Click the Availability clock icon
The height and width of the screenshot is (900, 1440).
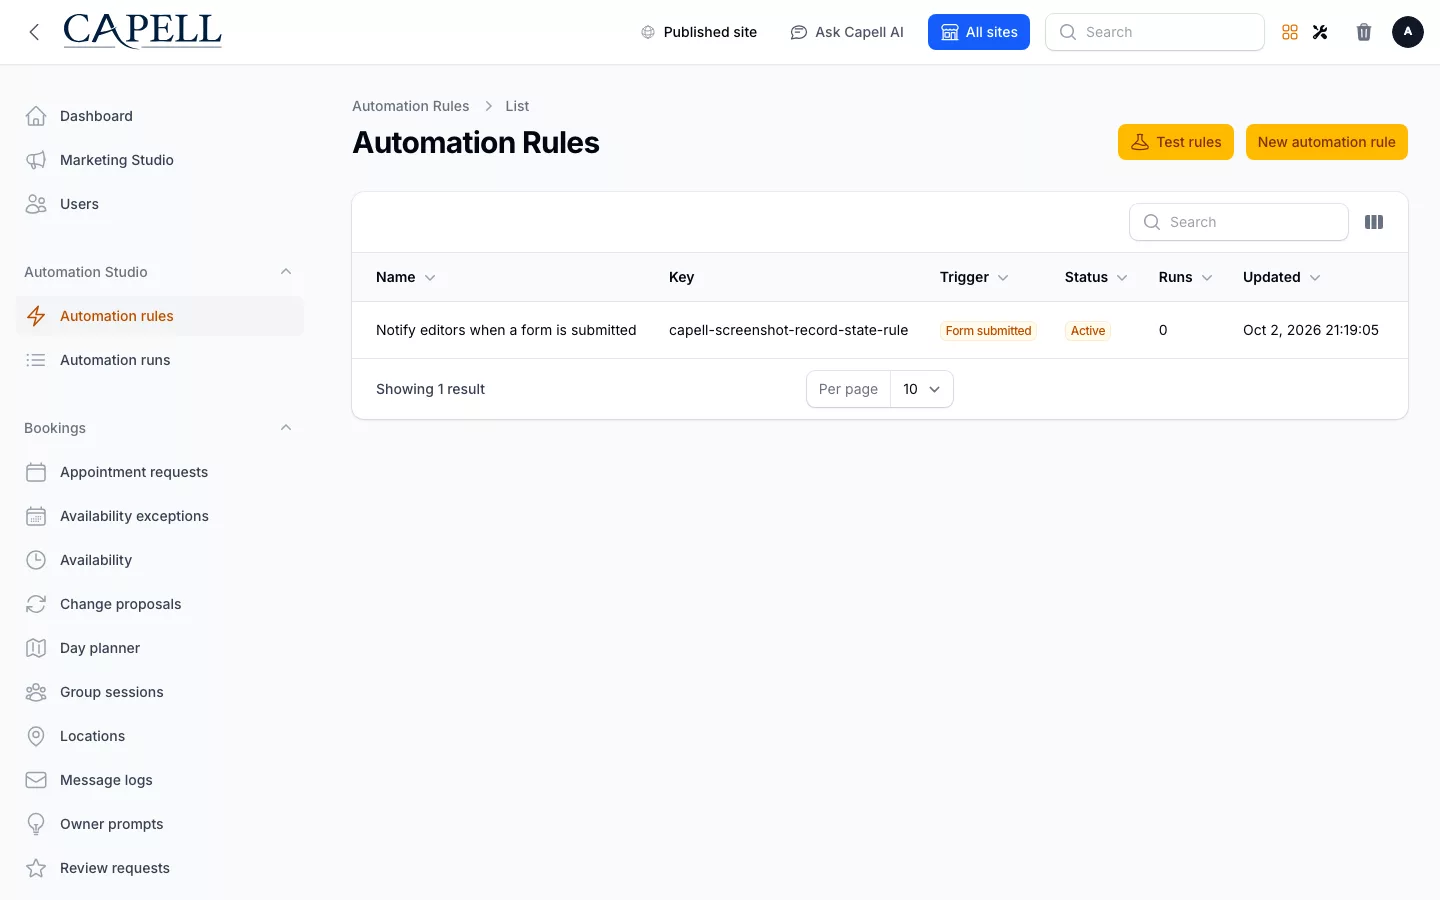click(x=36, y=560)
